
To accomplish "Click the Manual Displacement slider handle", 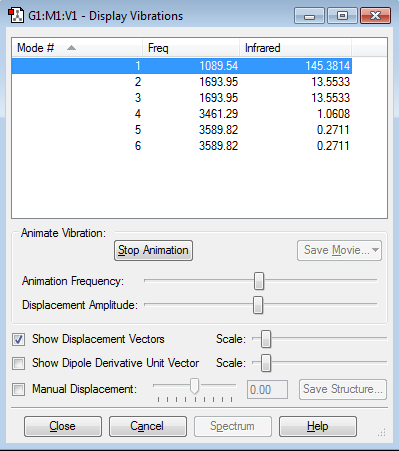I will point(195,386).
